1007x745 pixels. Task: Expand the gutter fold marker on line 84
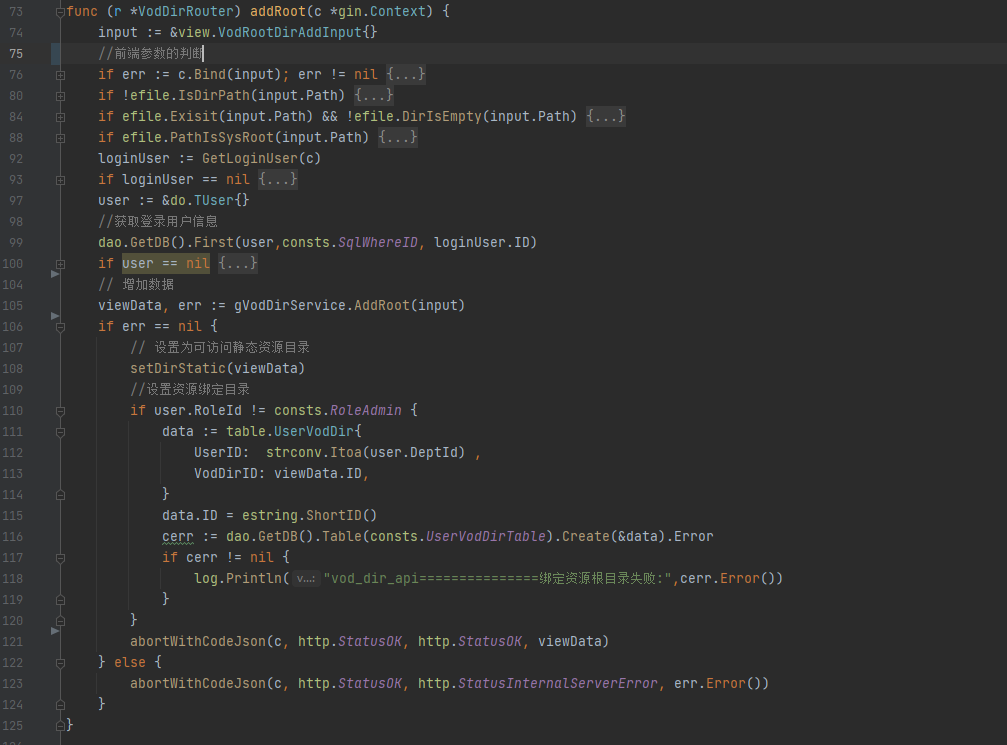click(x=60, y=117)
